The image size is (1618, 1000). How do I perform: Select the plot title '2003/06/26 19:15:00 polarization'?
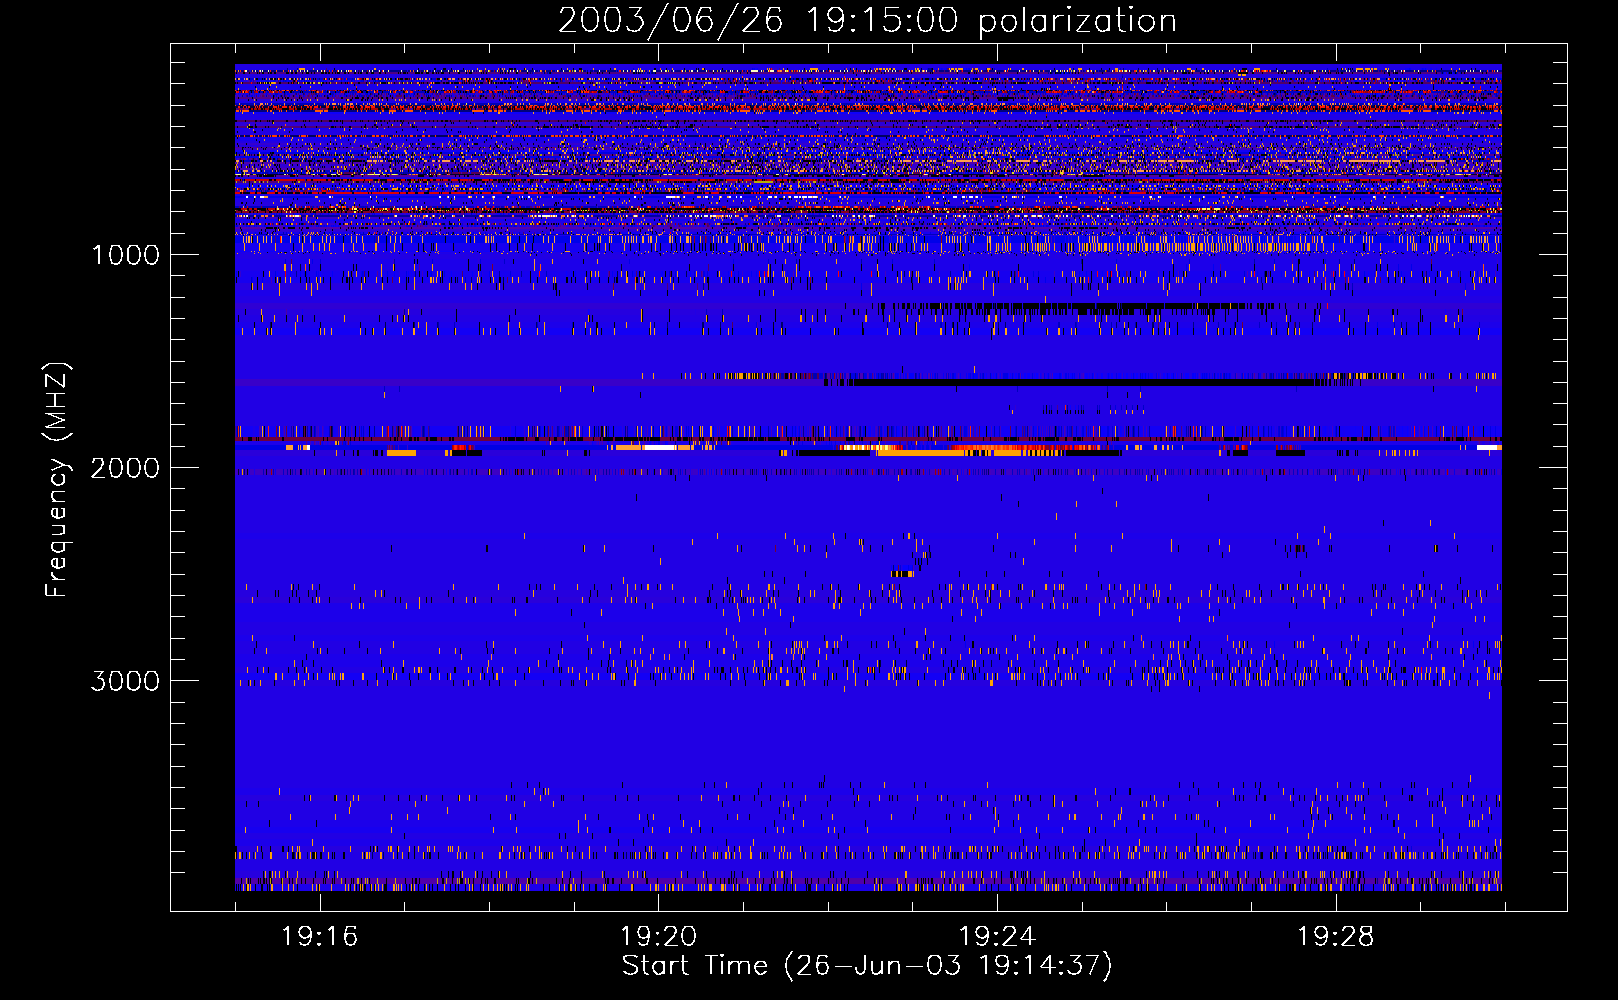867,21
